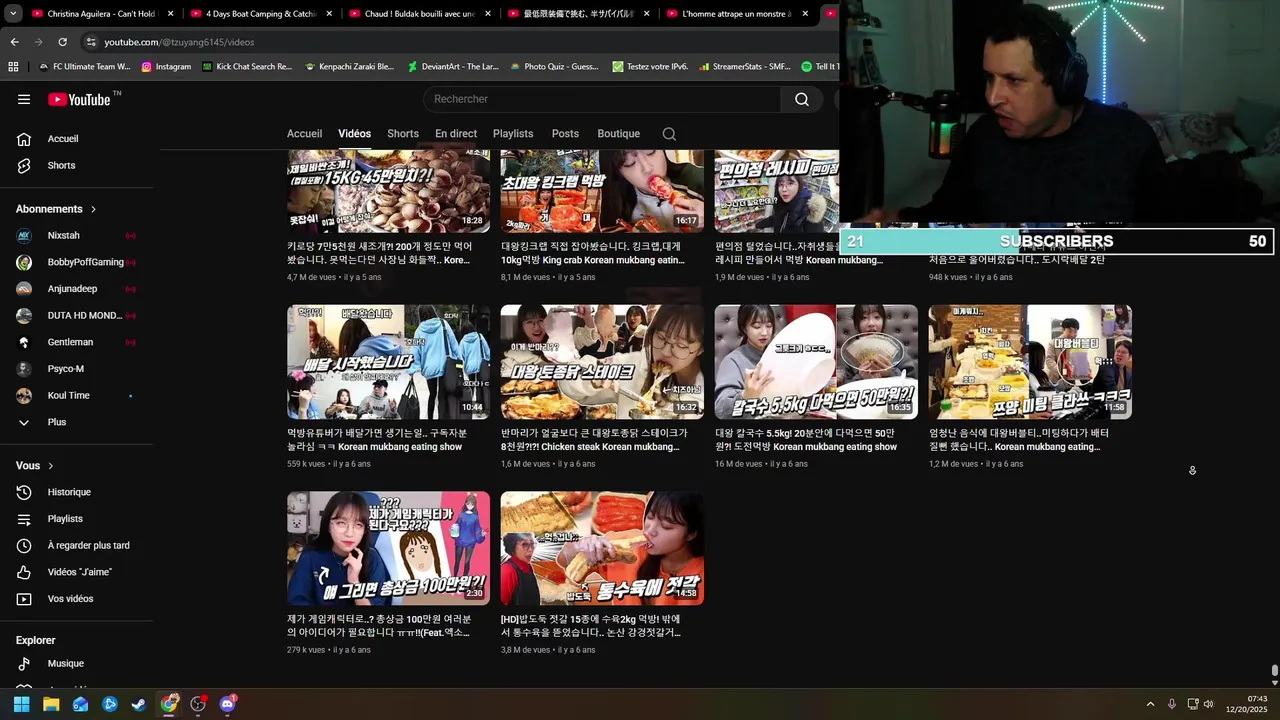Play the 11:58 video thumbnail
This screenshot has height=720, width=1280.
[1030, 362]
